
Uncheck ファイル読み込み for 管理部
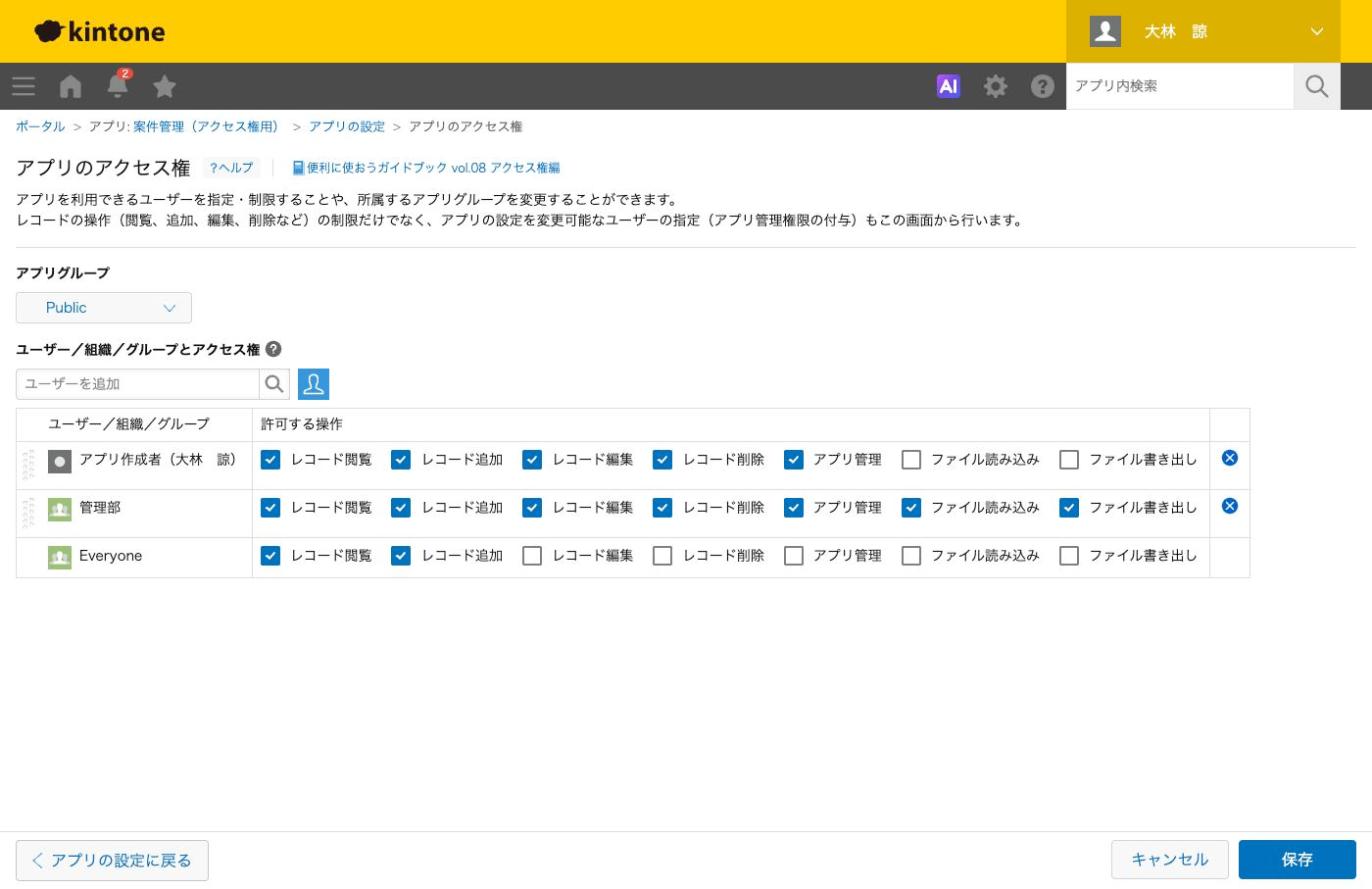(x=911, y=508)
